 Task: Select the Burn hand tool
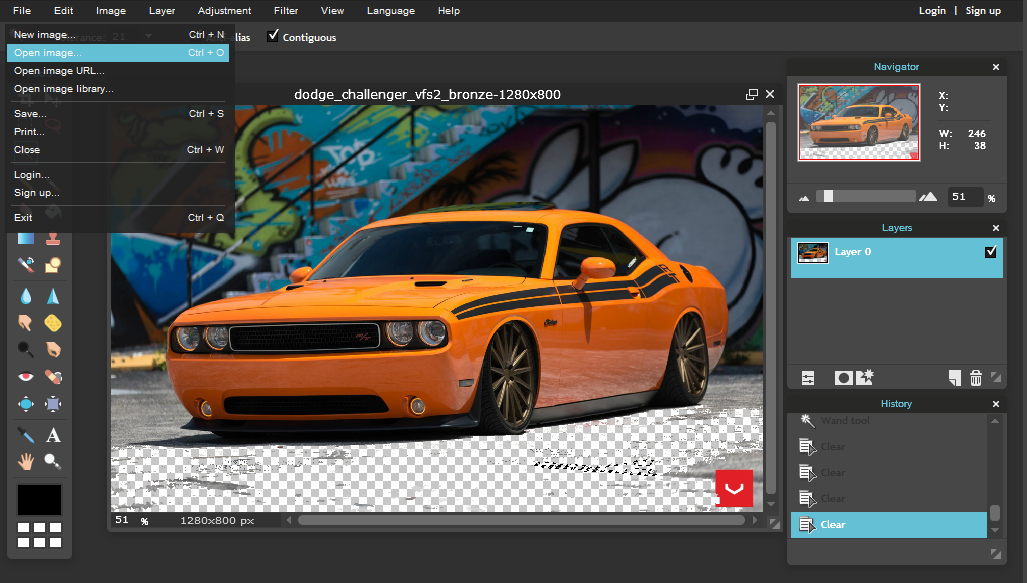point(53,349)
